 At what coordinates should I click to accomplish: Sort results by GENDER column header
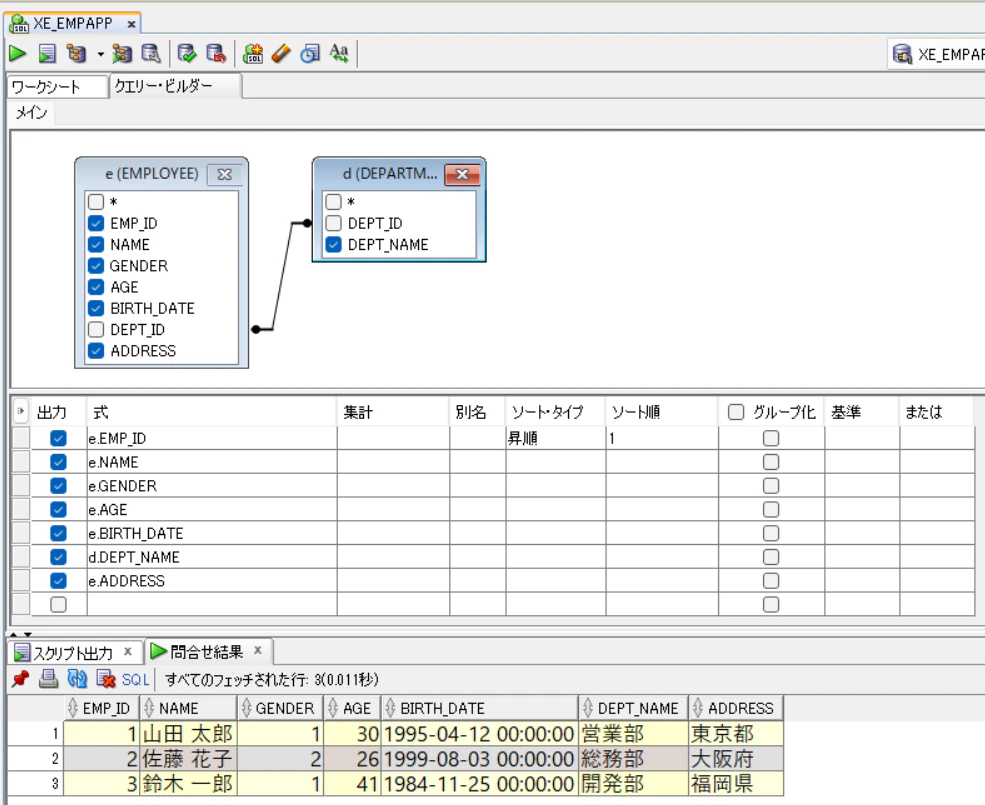tap(280, 708)
